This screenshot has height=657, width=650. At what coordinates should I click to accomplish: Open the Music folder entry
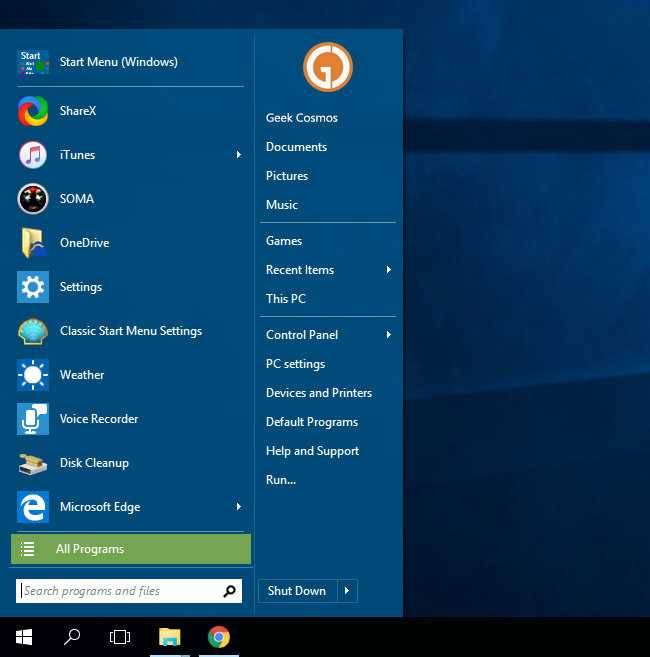[282, 204]
